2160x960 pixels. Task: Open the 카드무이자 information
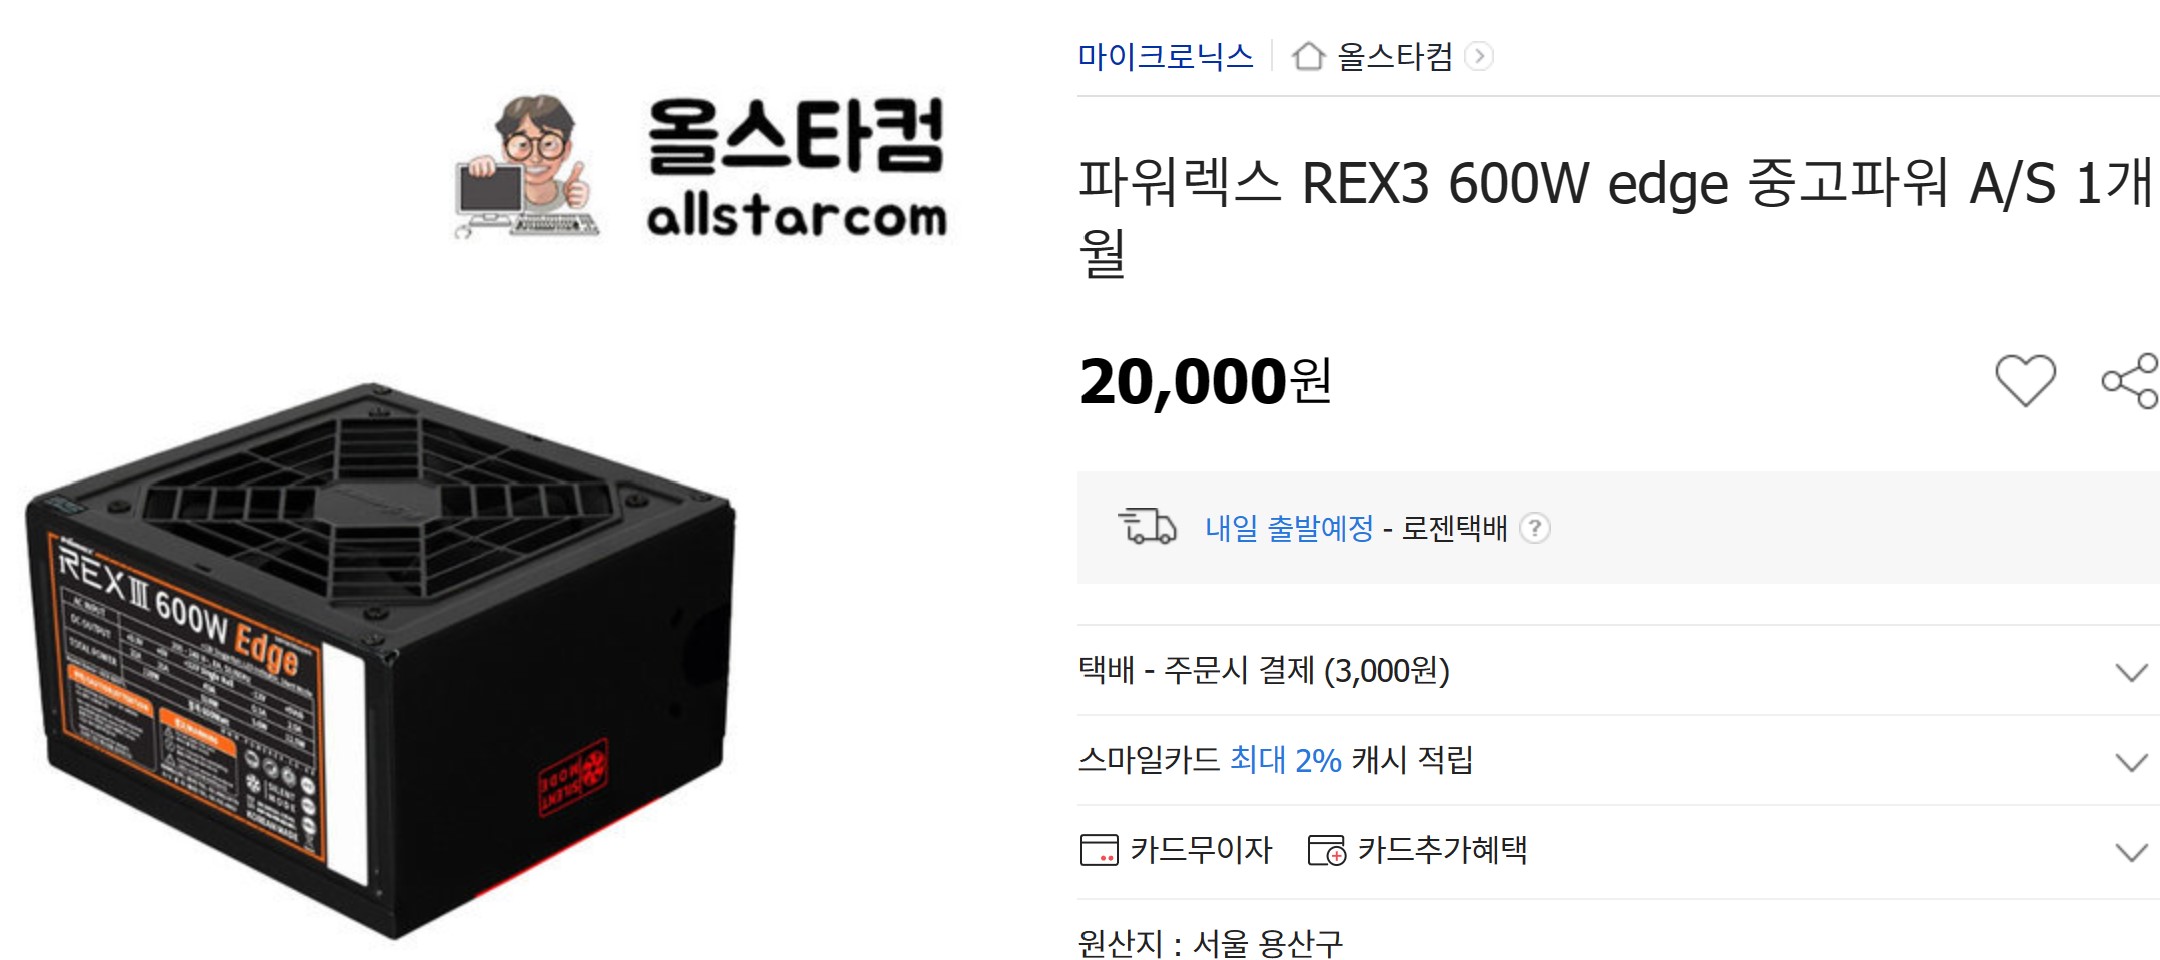(x=1176, y=850)
